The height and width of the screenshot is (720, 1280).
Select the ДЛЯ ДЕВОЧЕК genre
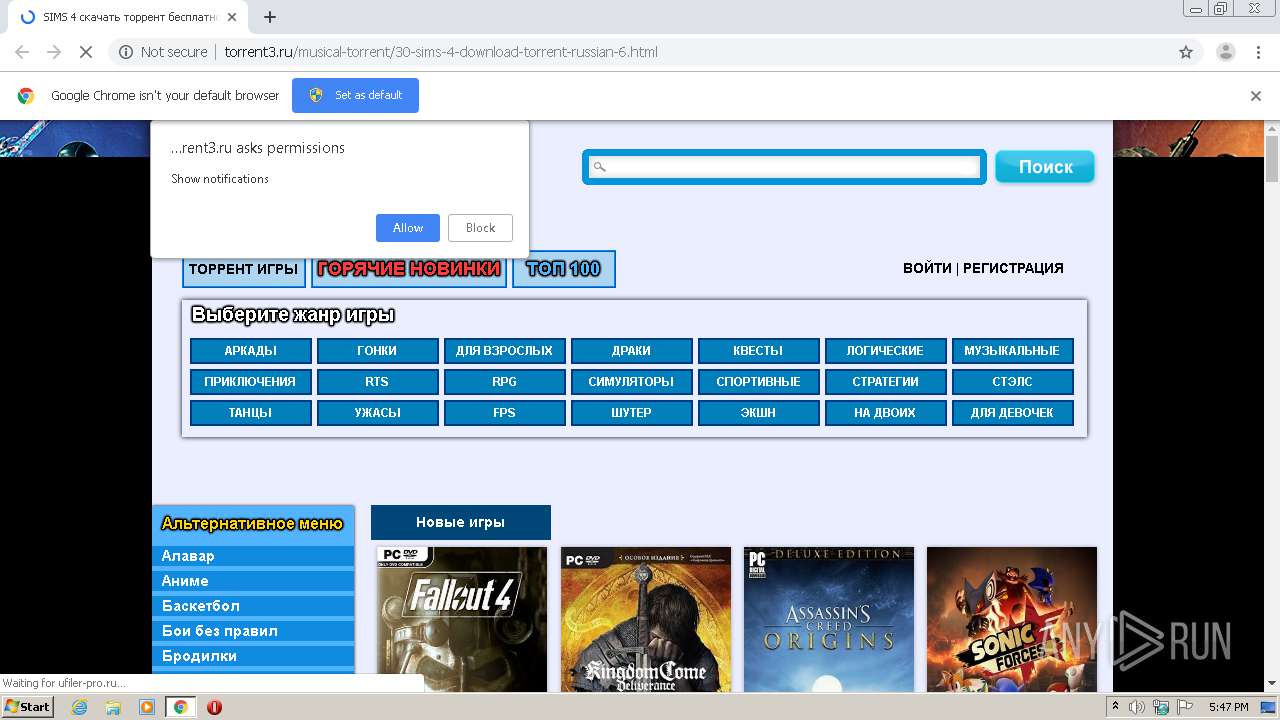pos(1012,413)
